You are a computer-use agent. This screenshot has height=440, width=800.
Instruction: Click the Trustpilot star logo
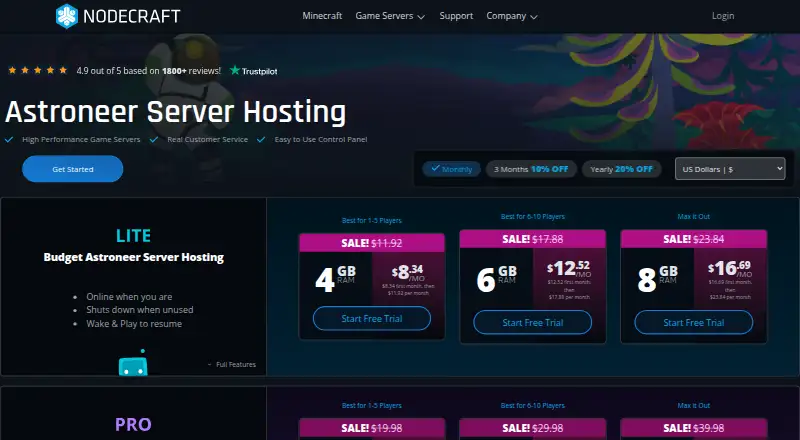tap(235, 70)
